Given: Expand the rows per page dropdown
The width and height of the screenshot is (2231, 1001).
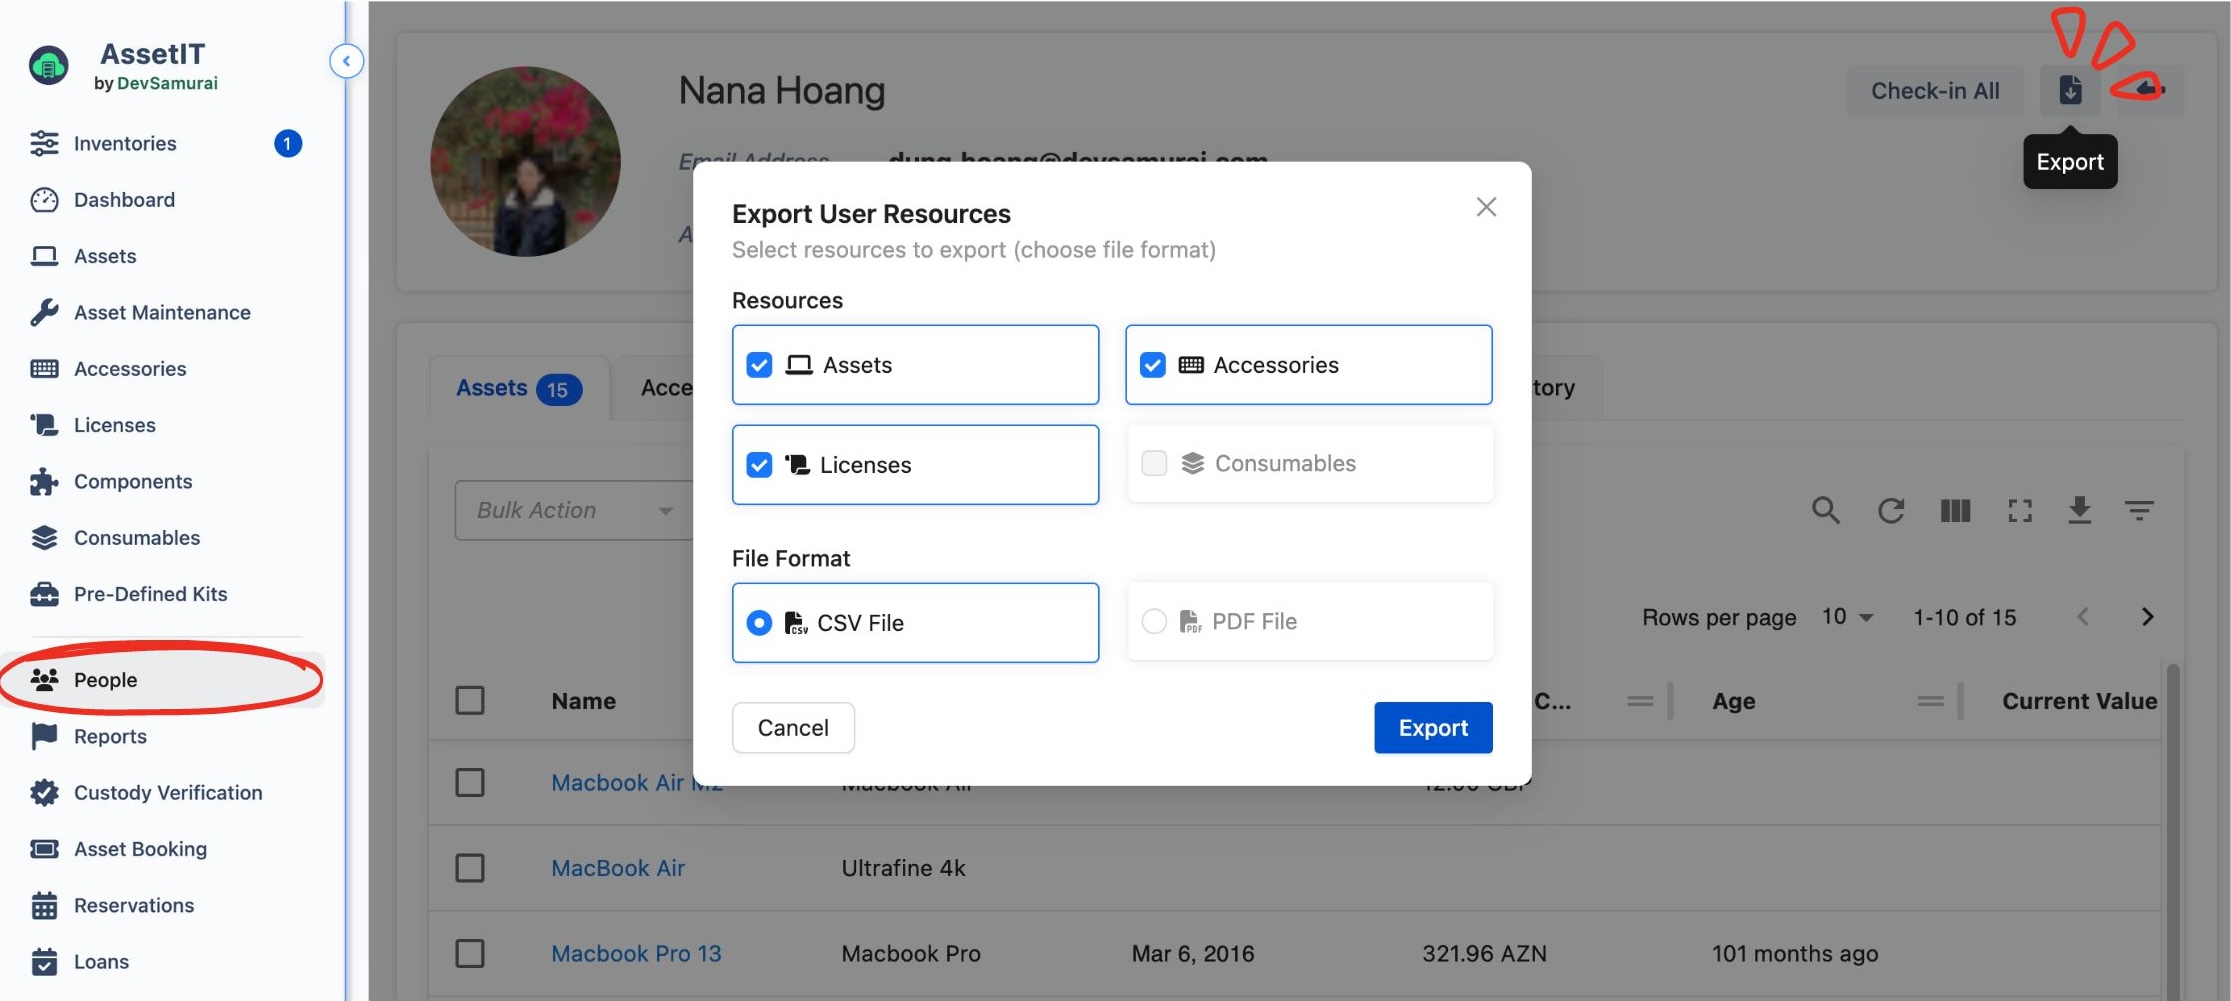Looking at the screenshot, I should pos(1846,617).
